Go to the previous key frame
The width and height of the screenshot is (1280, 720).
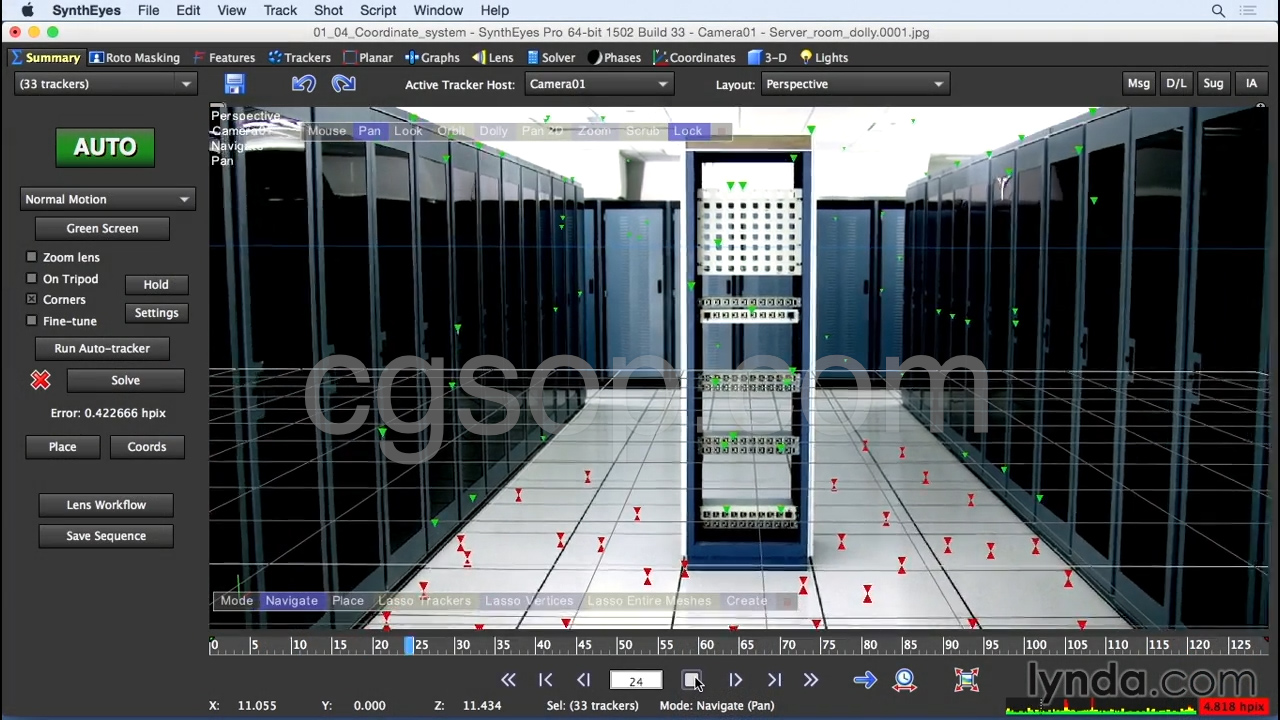(x=546, y=680)
